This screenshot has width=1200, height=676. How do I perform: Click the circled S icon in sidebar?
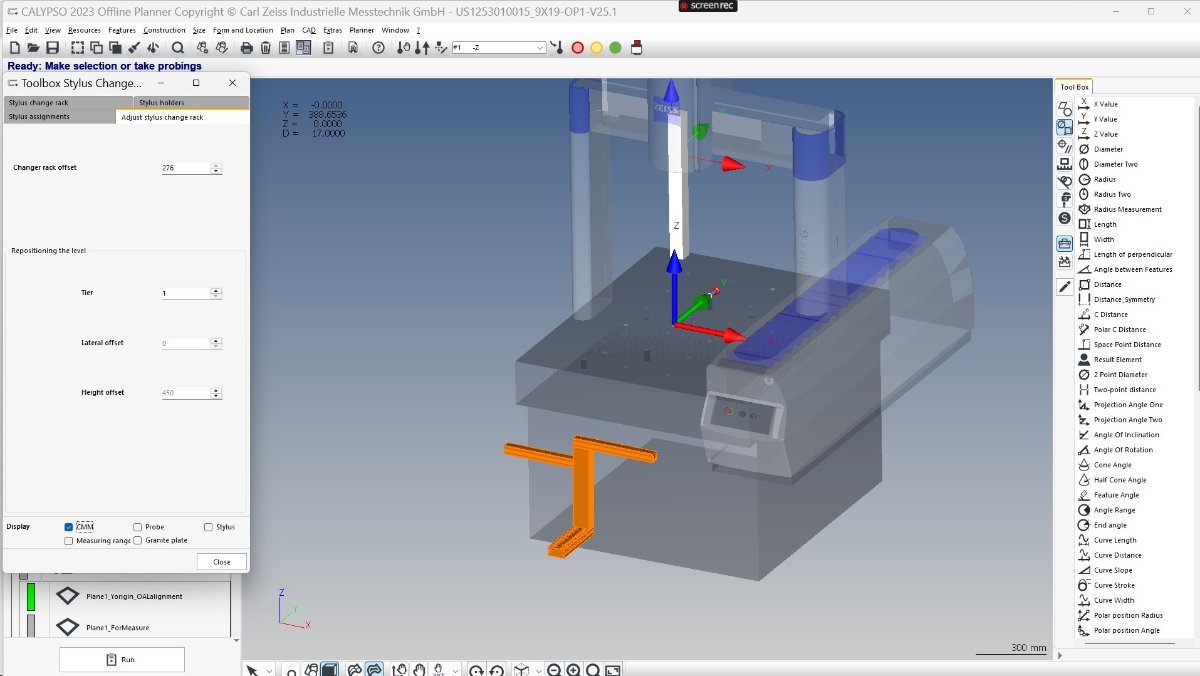(1064, 218)
